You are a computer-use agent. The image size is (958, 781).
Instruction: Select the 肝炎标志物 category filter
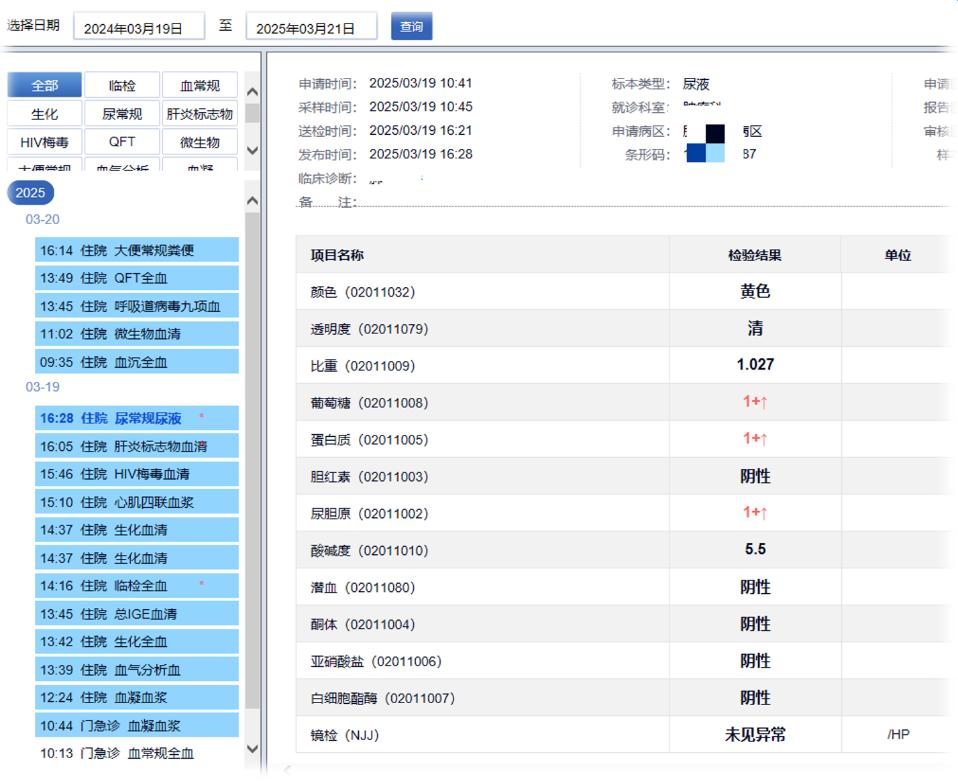point(200,114)
